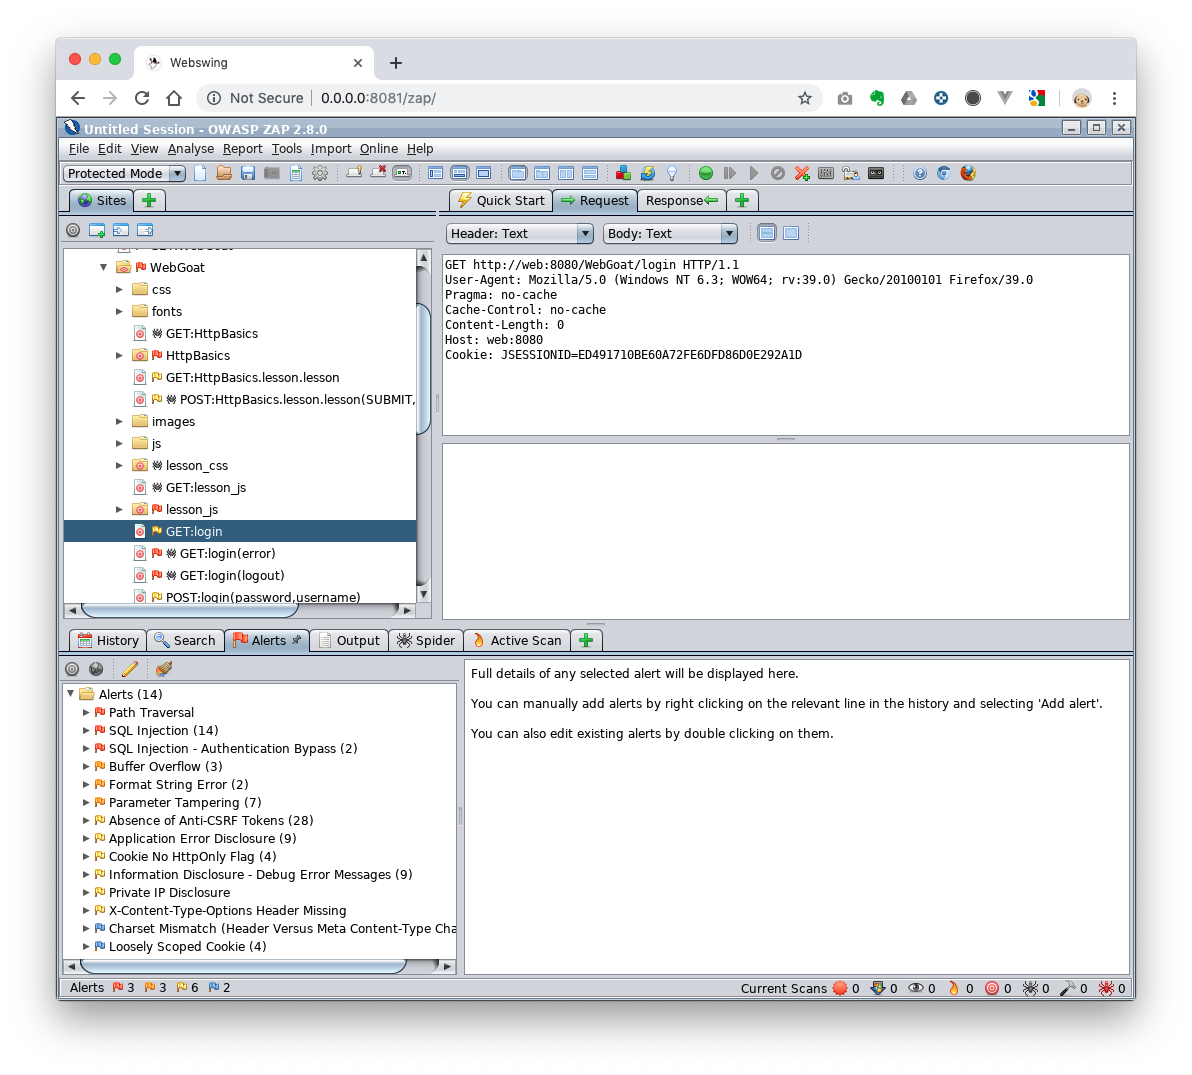The image size is (1192, 1075).
Task: Expand the Path Traversal alert
Action: tap(86, 712)
